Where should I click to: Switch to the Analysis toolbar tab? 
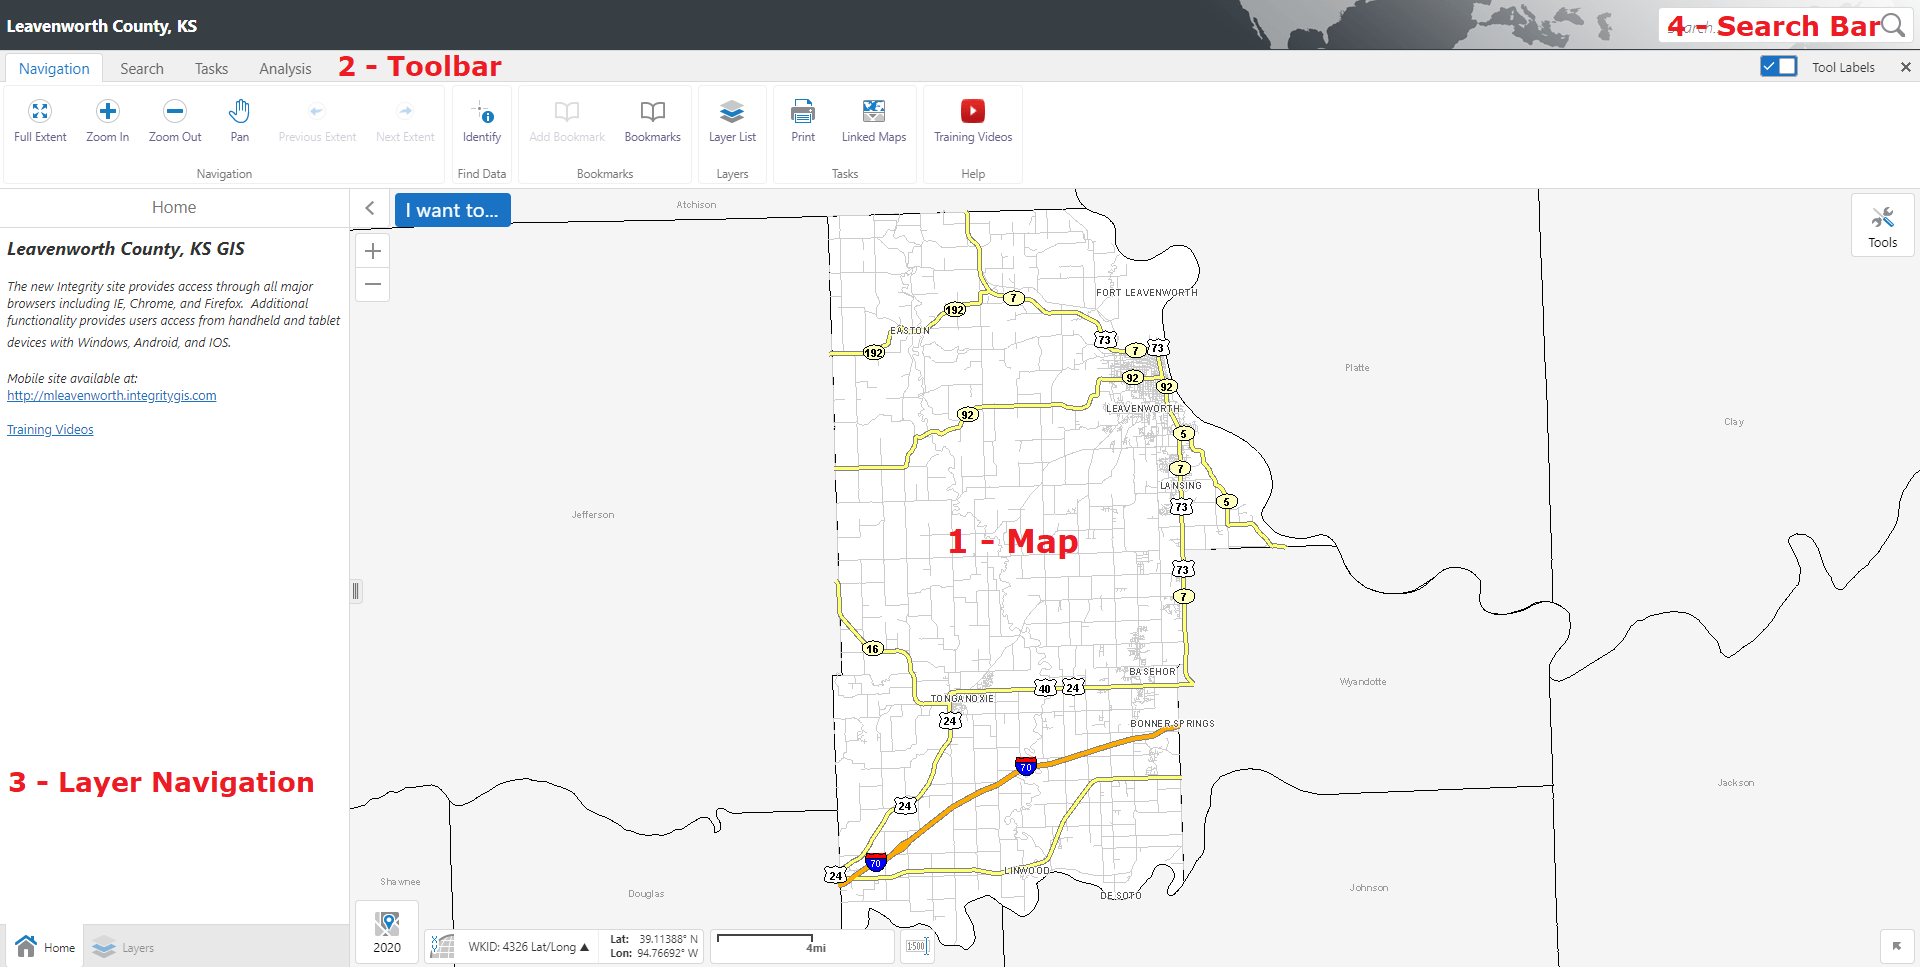click(285, 68)
